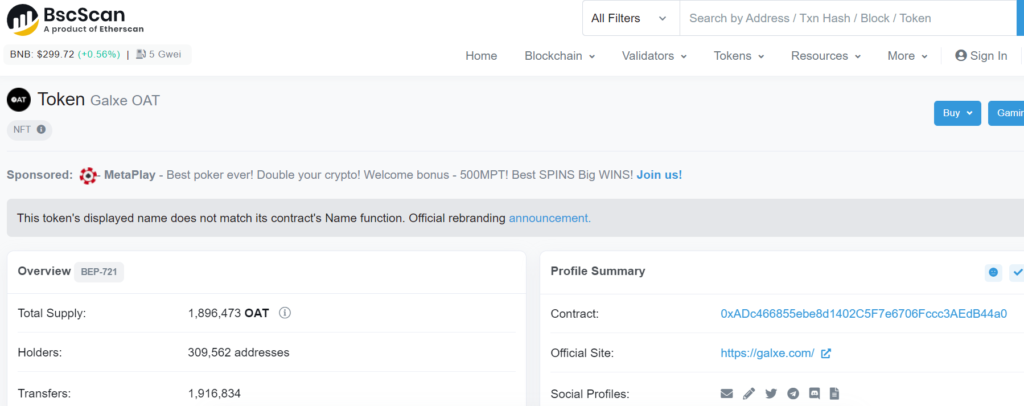
Task: Click the blue checkmark icon in Profile Summary
Action: [x=1017, y=272]
